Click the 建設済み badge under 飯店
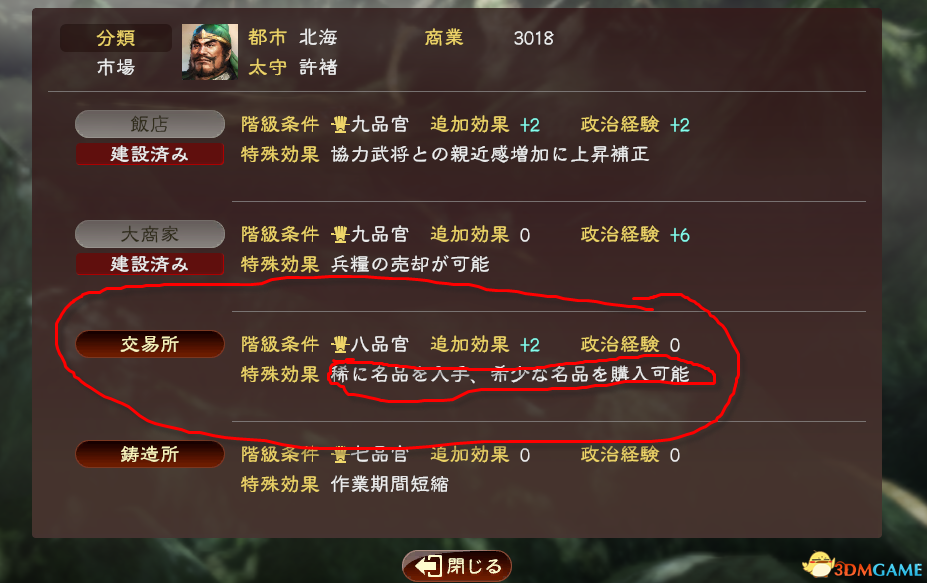 click(x=150, y=154)
